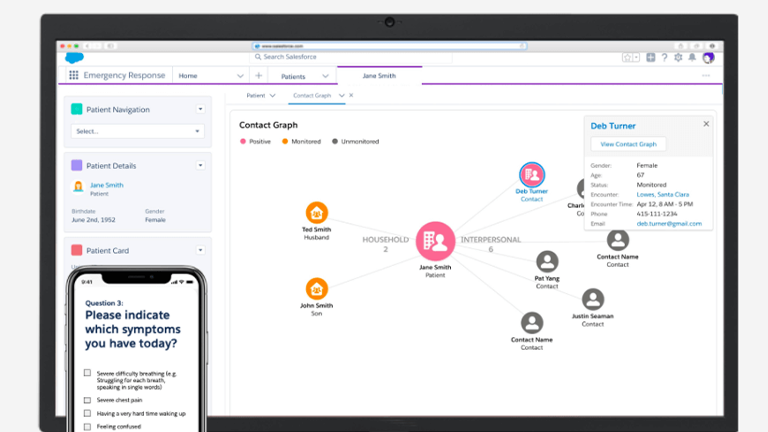Expand the Patient Navigation panel menu
768x432 pixels.
(x=200, y=109)
